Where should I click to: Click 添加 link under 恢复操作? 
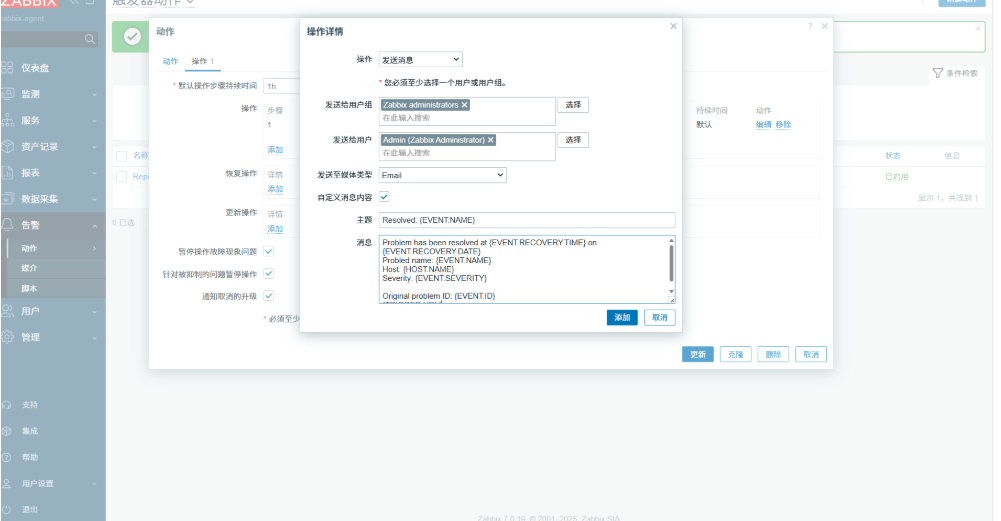275,189
